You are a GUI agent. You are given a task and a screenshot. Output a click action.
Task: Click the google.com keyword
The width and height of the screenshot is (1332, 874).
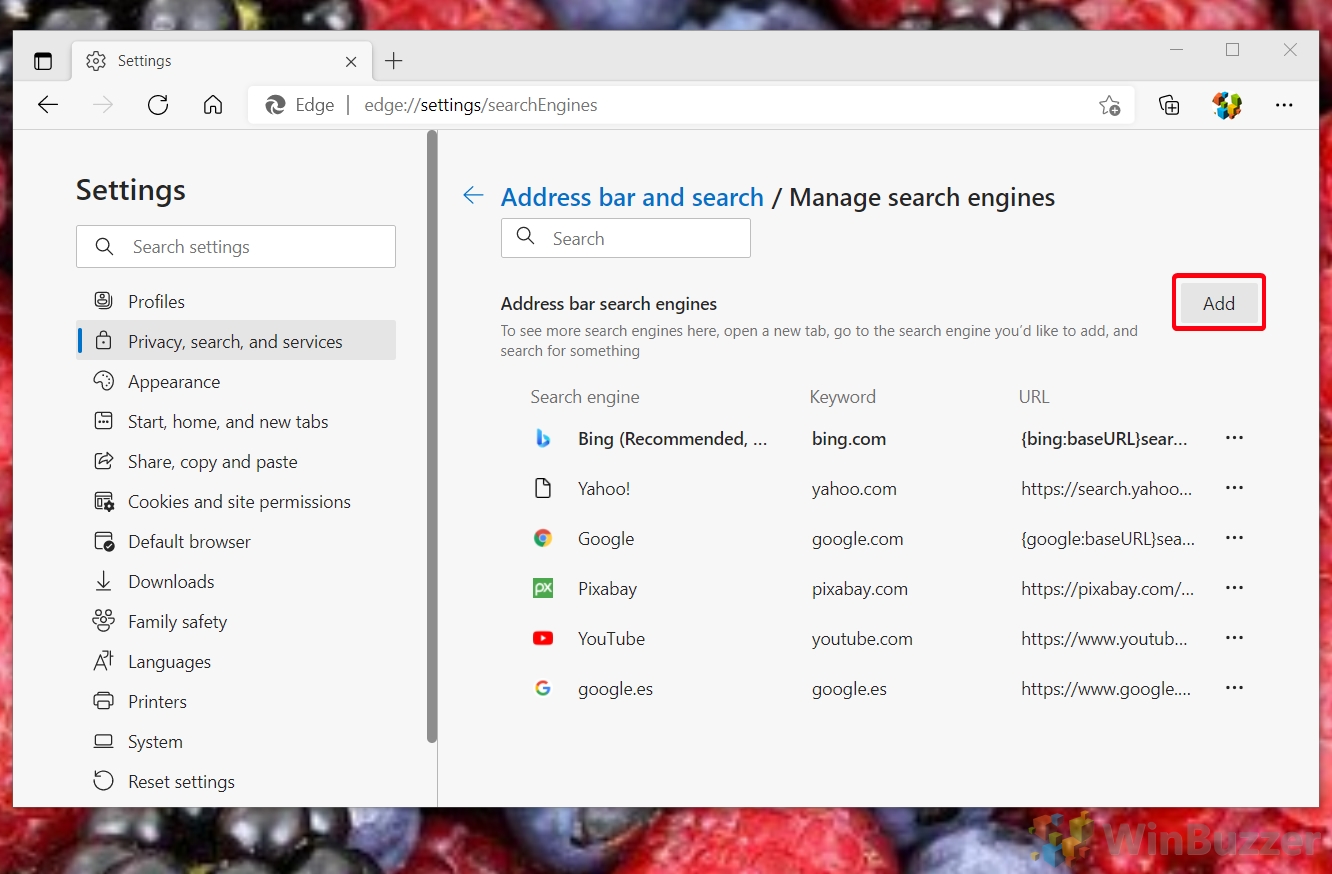pyautogui.click(x=857, y=538)
